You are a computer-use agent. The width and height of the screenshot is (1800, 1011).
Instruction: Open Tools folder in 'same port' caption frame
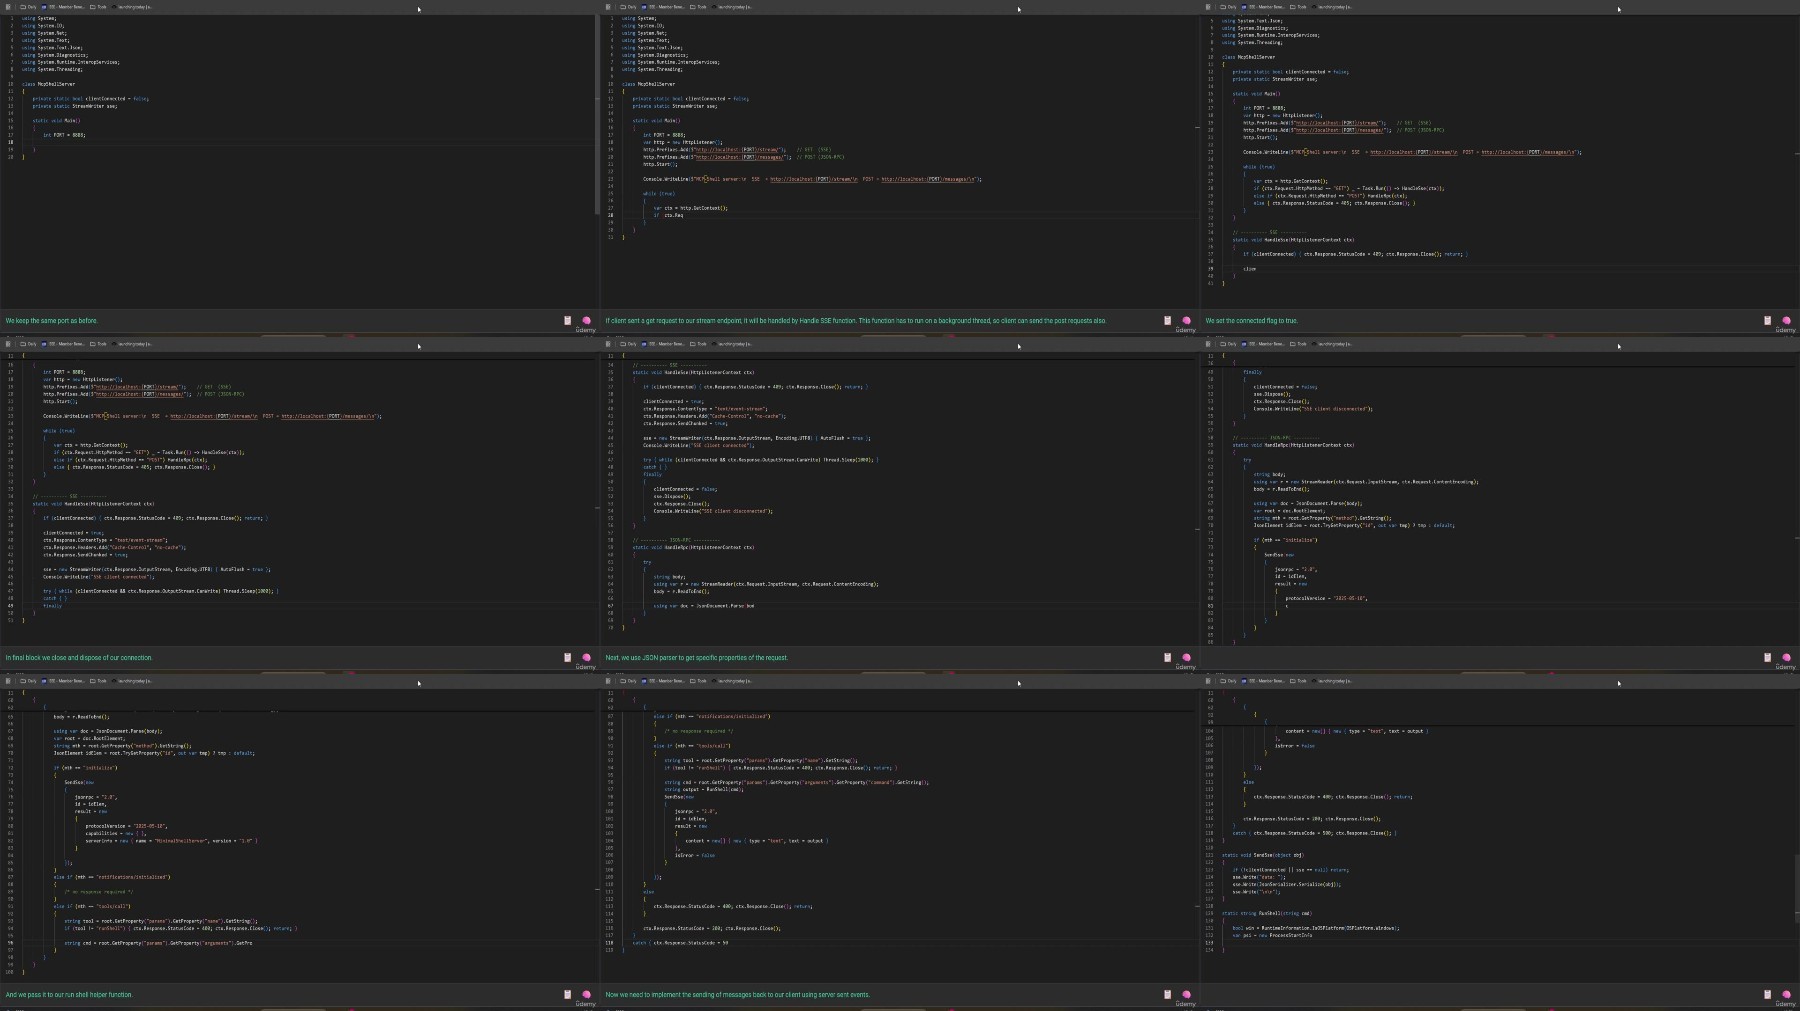click(x=98, y=7)
